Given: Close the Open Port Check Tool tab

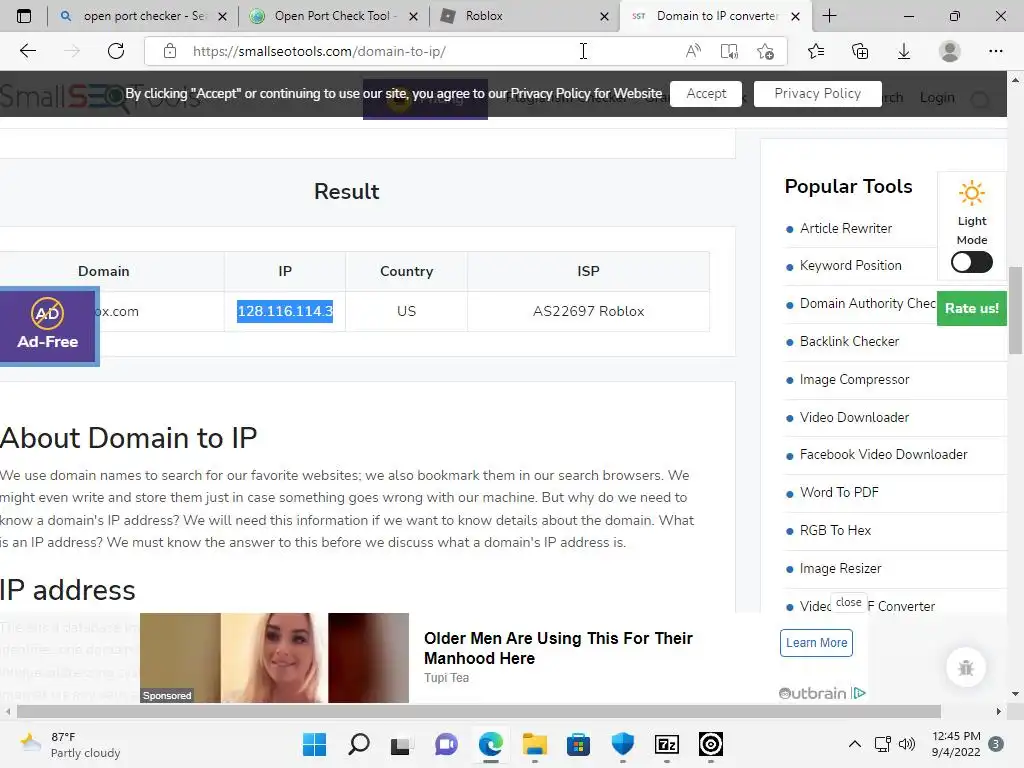Looking at the screenshot, I should [413, 16].
